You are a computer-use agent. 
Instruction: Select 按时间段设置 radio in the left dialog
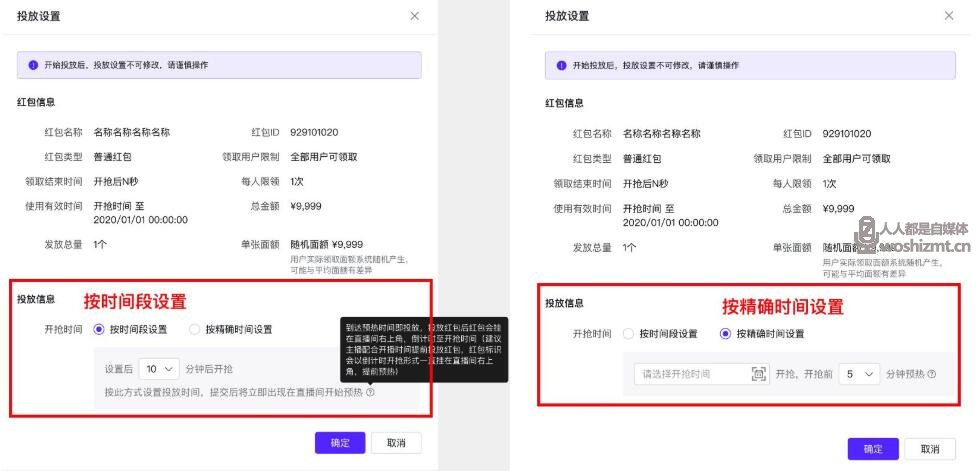[99, 329]
